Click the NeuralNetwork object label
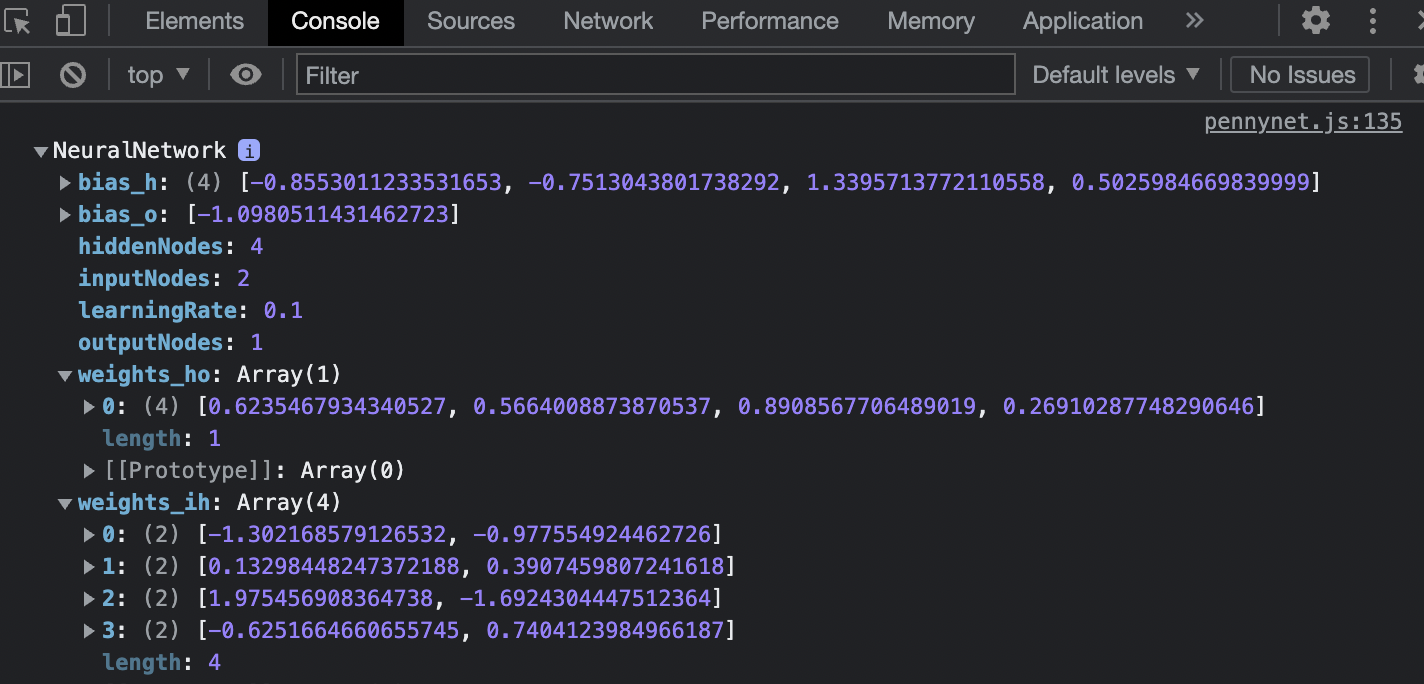Viewport: 1424px width, 684px height. point(139,150)
